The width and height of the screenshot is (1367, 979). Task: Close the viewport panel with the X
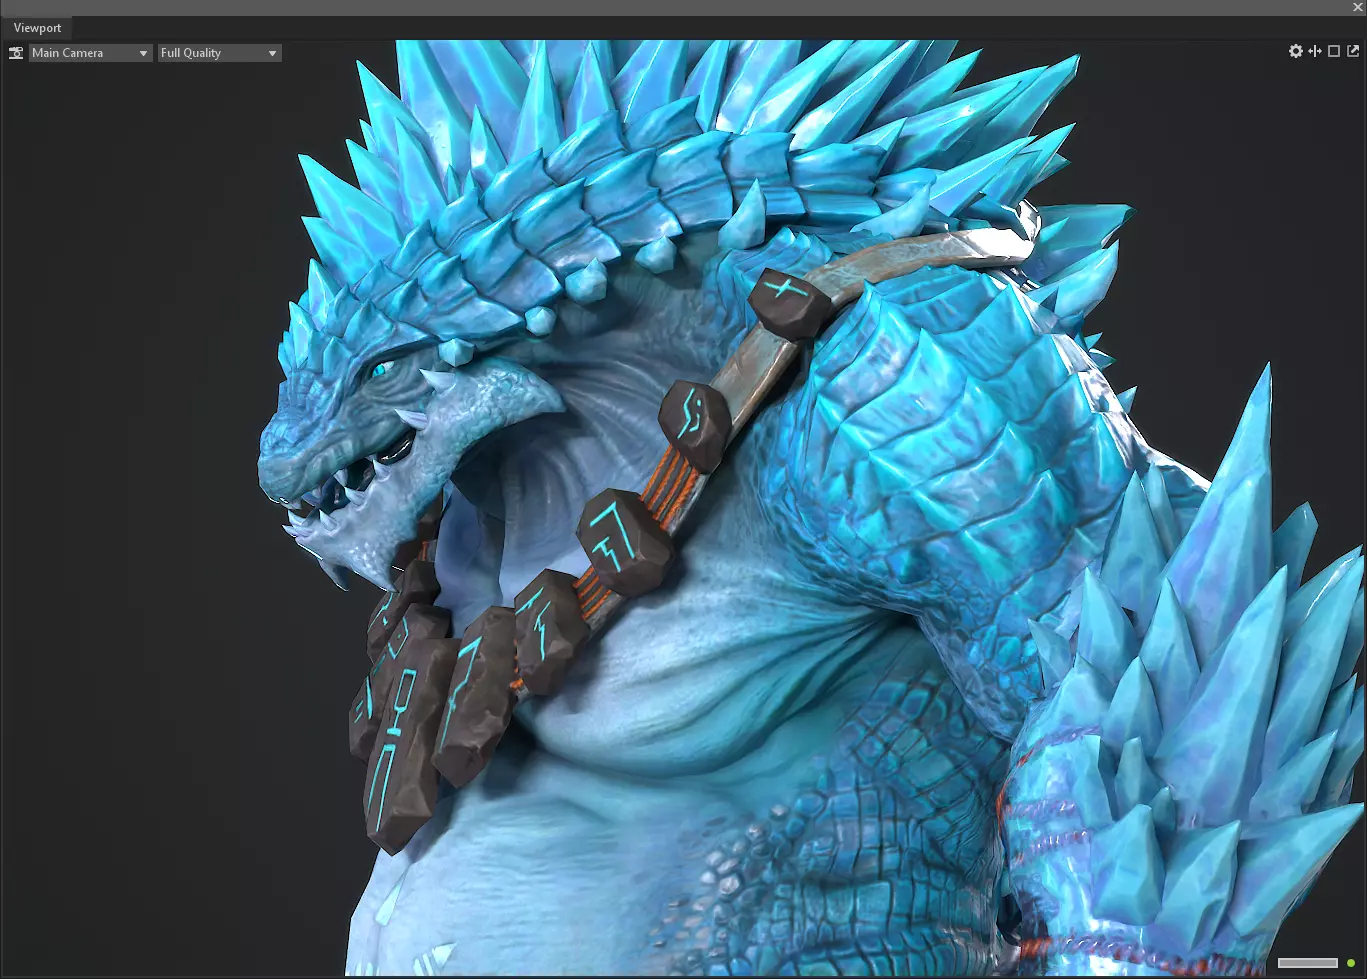coord(1358,8)
